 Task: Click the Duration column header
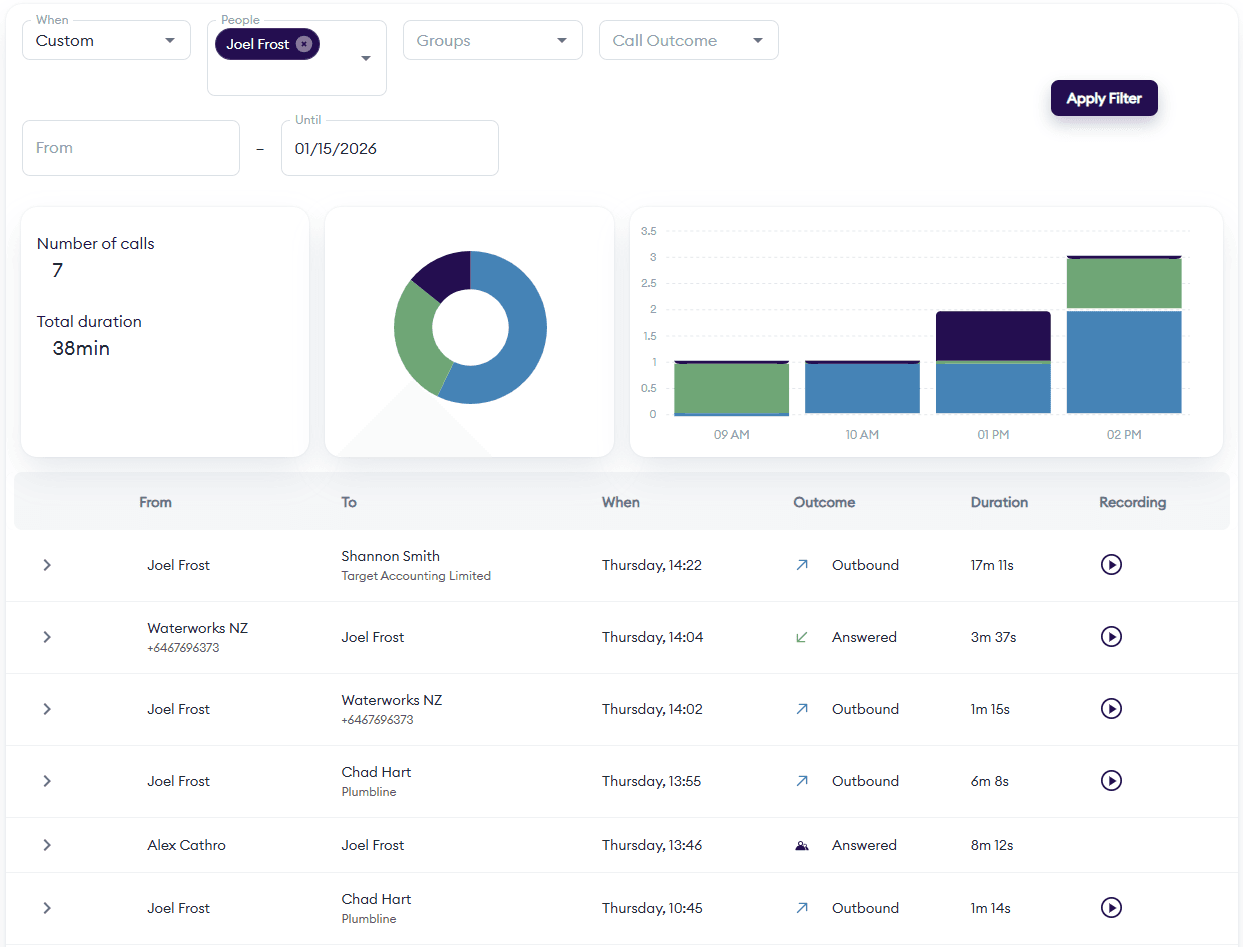998,502
